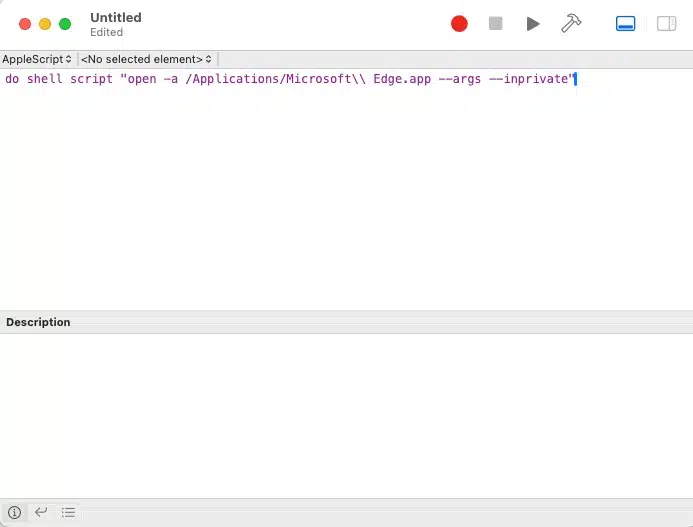Show the result via reply arrow icon
This screenshot has width=693, height=527.
pyautogui.click(x=41, y=512)
